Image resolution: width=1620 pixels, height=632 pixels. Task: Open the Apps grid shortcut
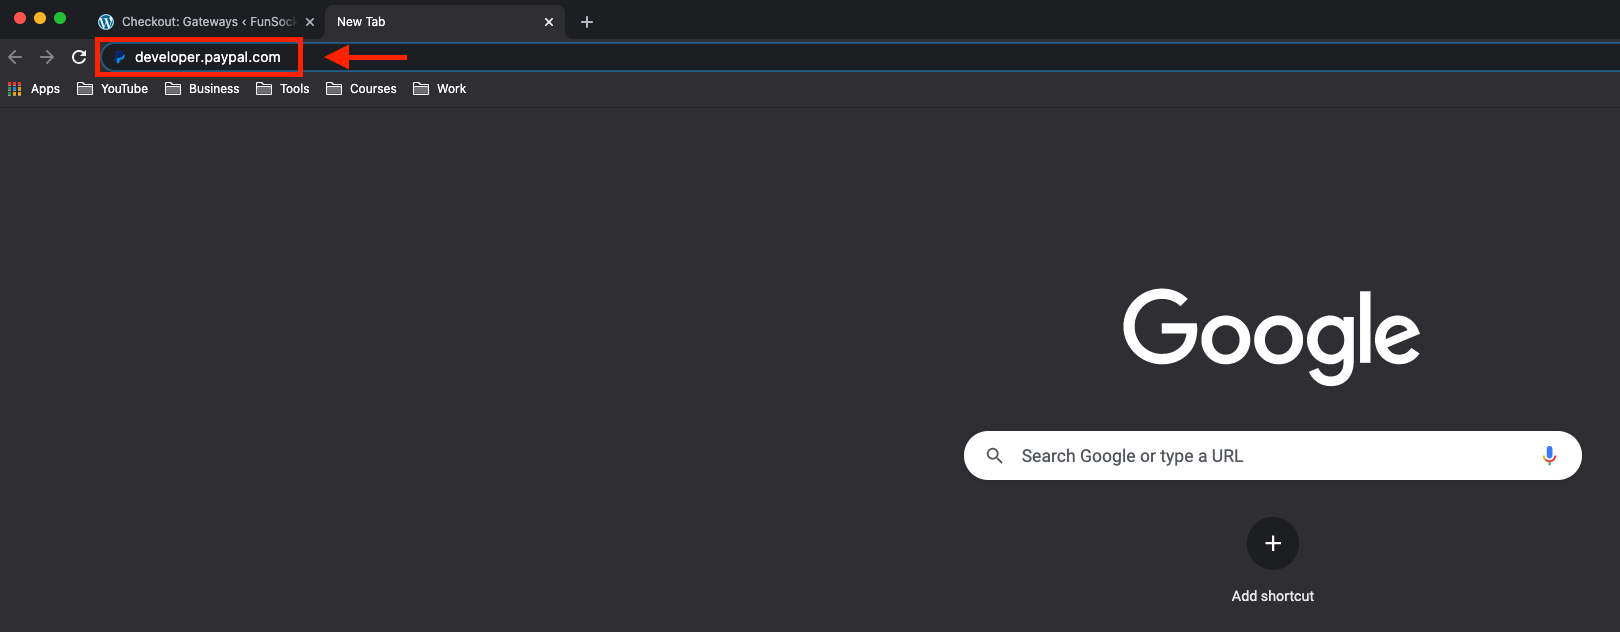tap(34, 89)
